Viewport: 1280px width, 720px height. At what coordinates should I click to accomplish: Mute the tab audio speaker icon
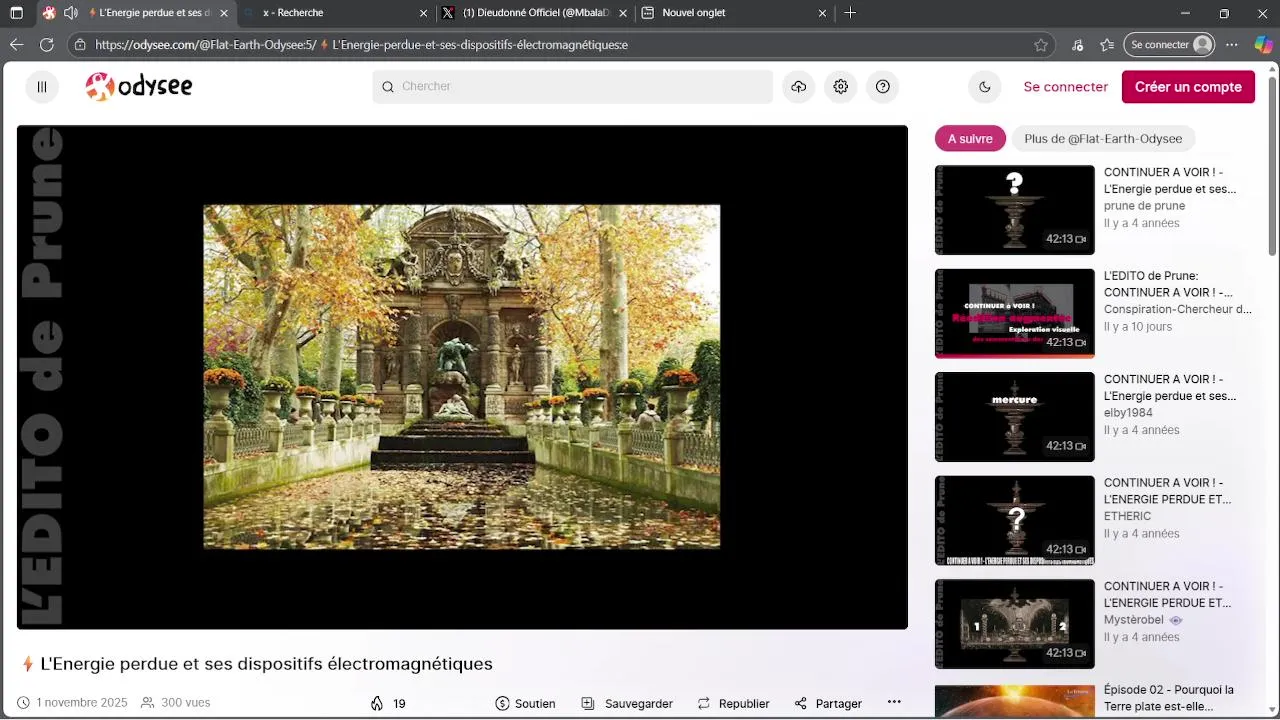click(x=70, y=13)
